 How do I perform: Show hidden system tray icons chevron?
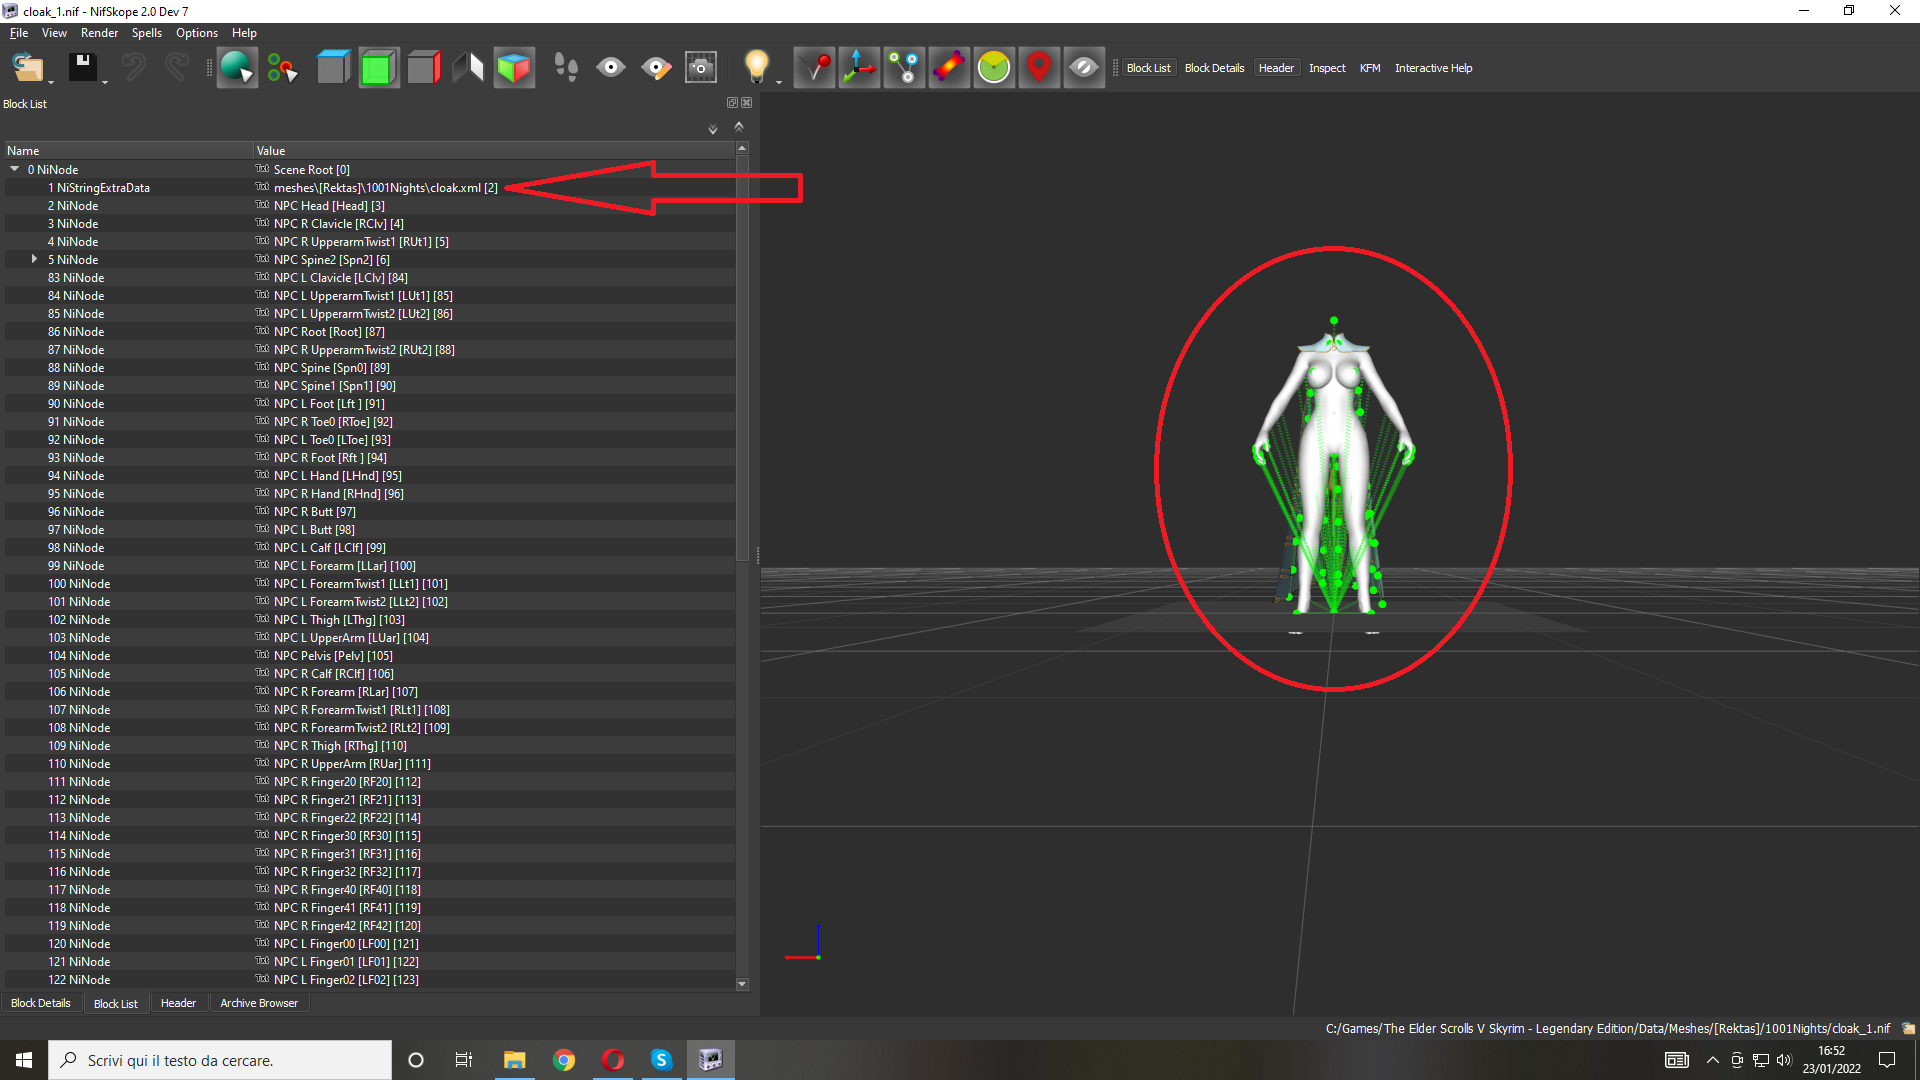pyautogui.click(x=1713, y=1060)
